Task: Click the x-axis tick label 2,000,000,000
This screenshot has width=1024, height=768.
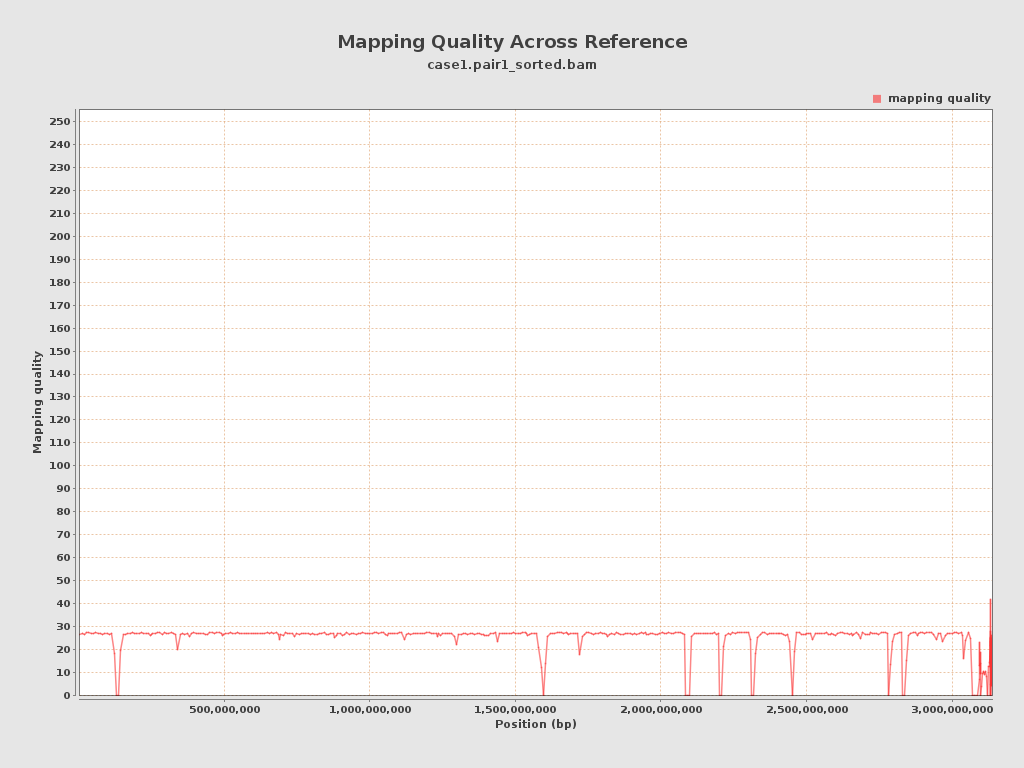Action: click(661, 709)
